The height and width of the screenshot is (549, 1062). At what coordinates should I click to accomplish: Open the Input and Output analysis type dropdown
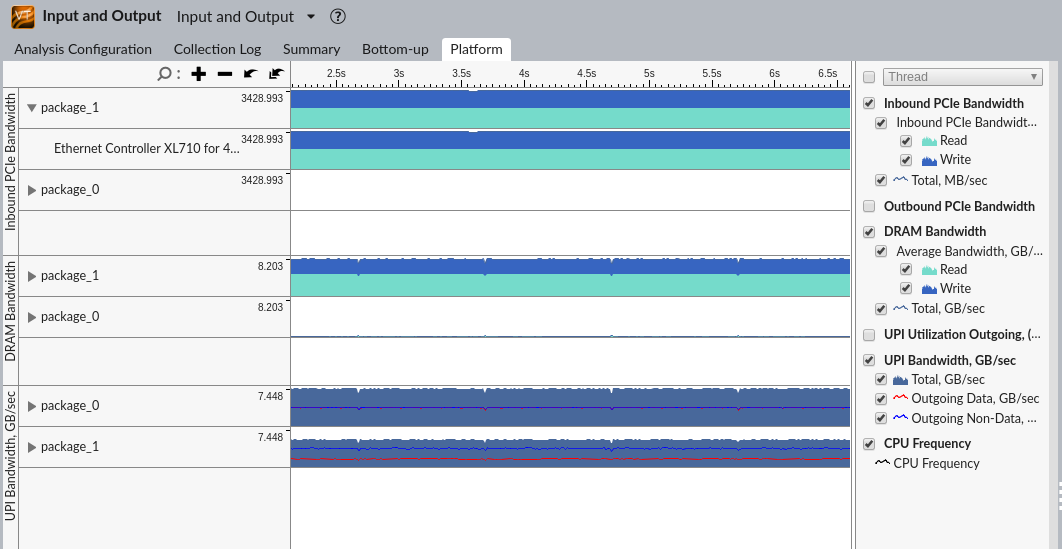pos(311,17)
